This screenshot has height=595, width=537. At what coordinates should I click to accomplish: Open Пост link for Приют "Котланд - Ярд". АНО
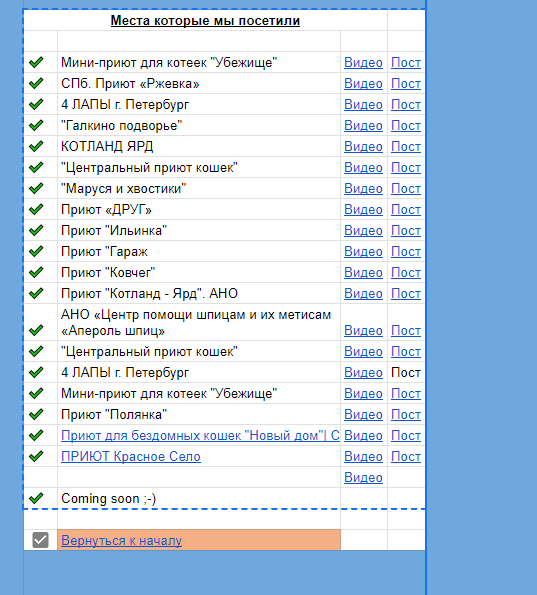406,294
